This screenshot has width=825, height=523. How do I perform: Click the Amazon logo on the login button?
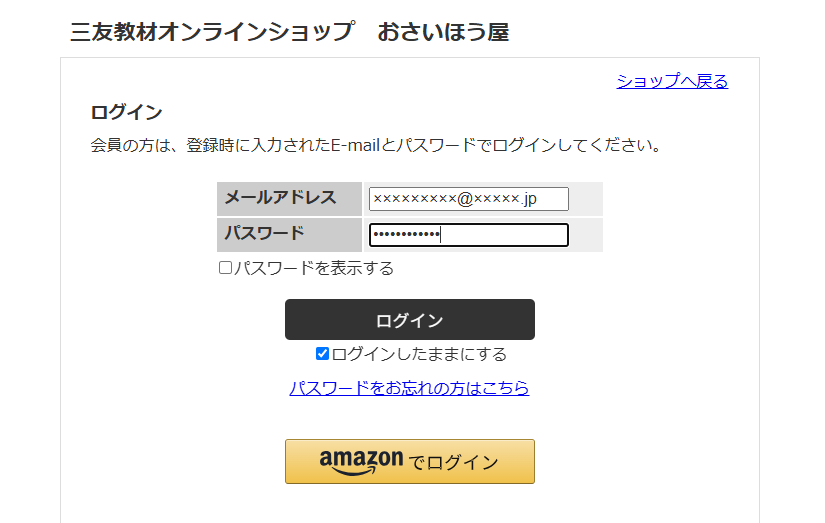pyautogui.click(x=361, y=459)
